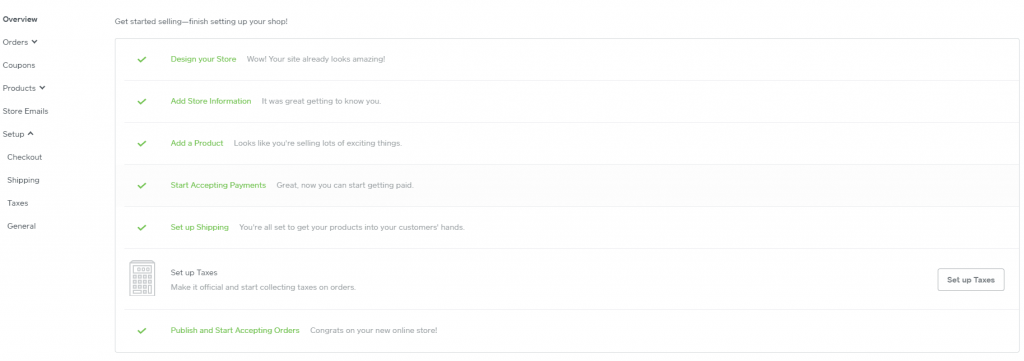Open General settings under Setup
Viewport: 1024px width, 361px height.
tap(22, 226)
